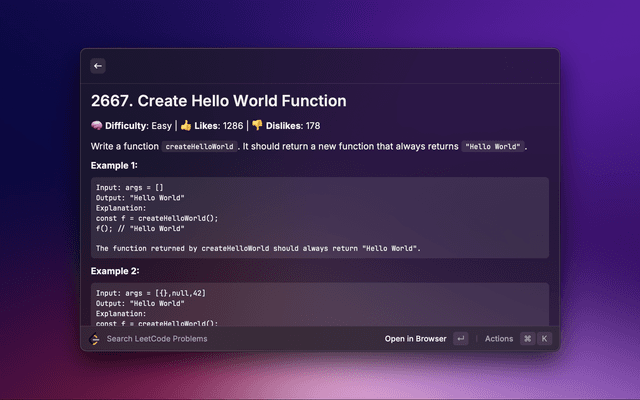Click the brain difficulty icon
This screenshot has width=640, height=400.
coord(97,126)
